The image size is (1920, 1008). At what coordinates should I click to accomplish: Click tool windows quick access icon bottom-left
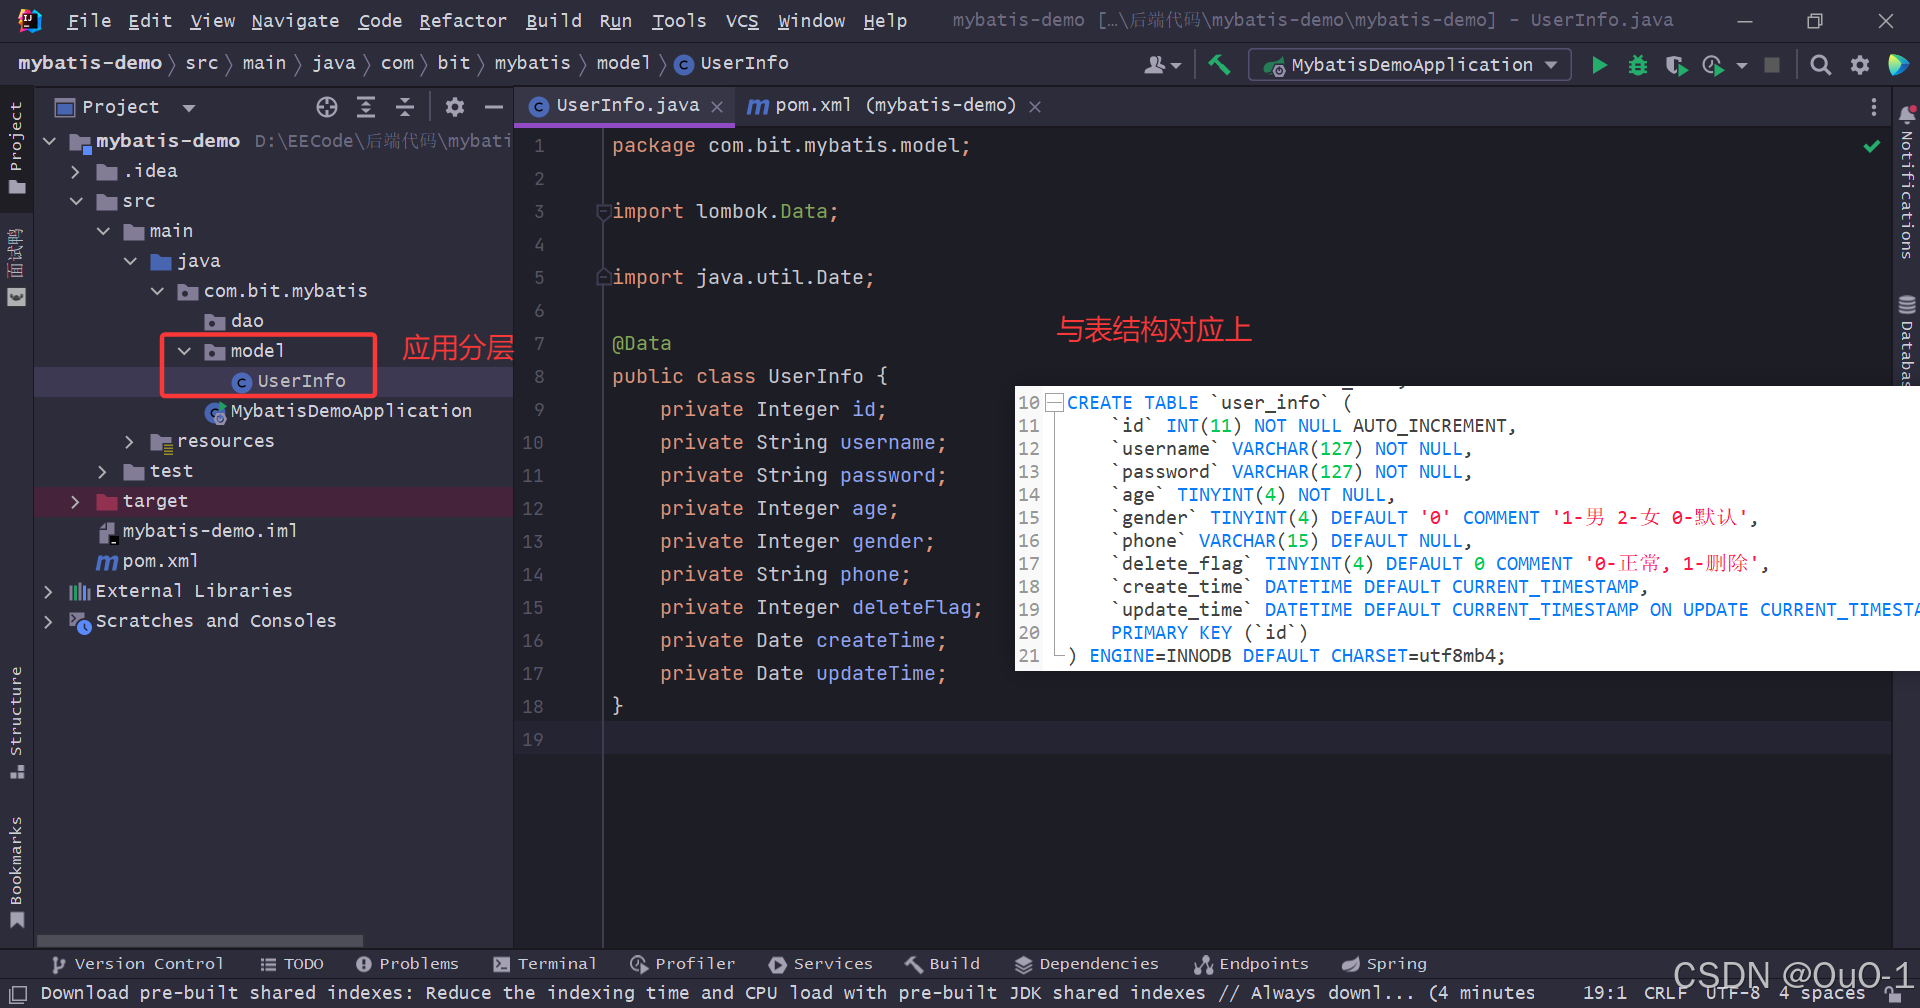(18, 994)
